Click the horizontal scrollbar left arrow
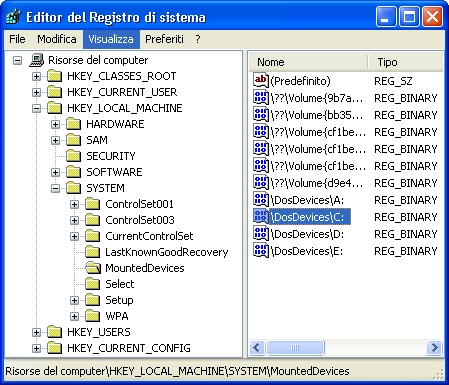Image resolution: width=449 pixels, height=385 pixels. 257,348
